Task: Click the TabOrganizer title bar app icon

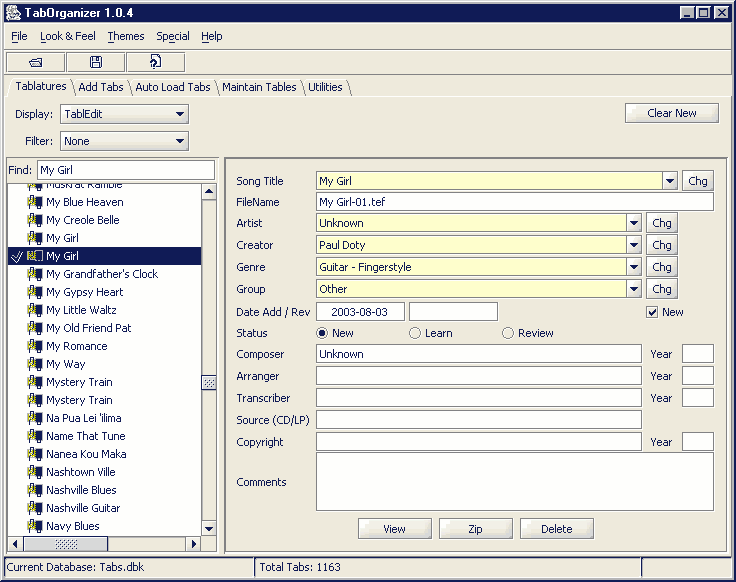Action: click(x=13, y=13)
